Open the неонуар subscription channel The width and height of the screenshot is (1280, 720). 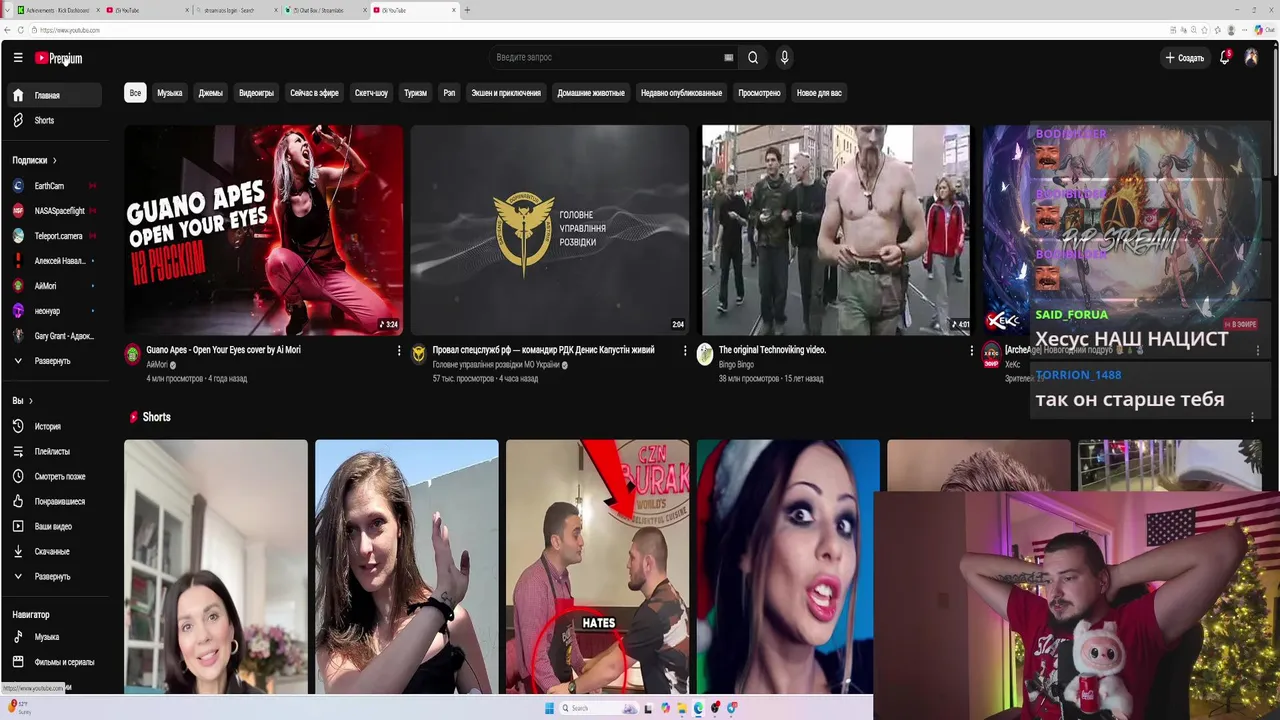[55, 311]
